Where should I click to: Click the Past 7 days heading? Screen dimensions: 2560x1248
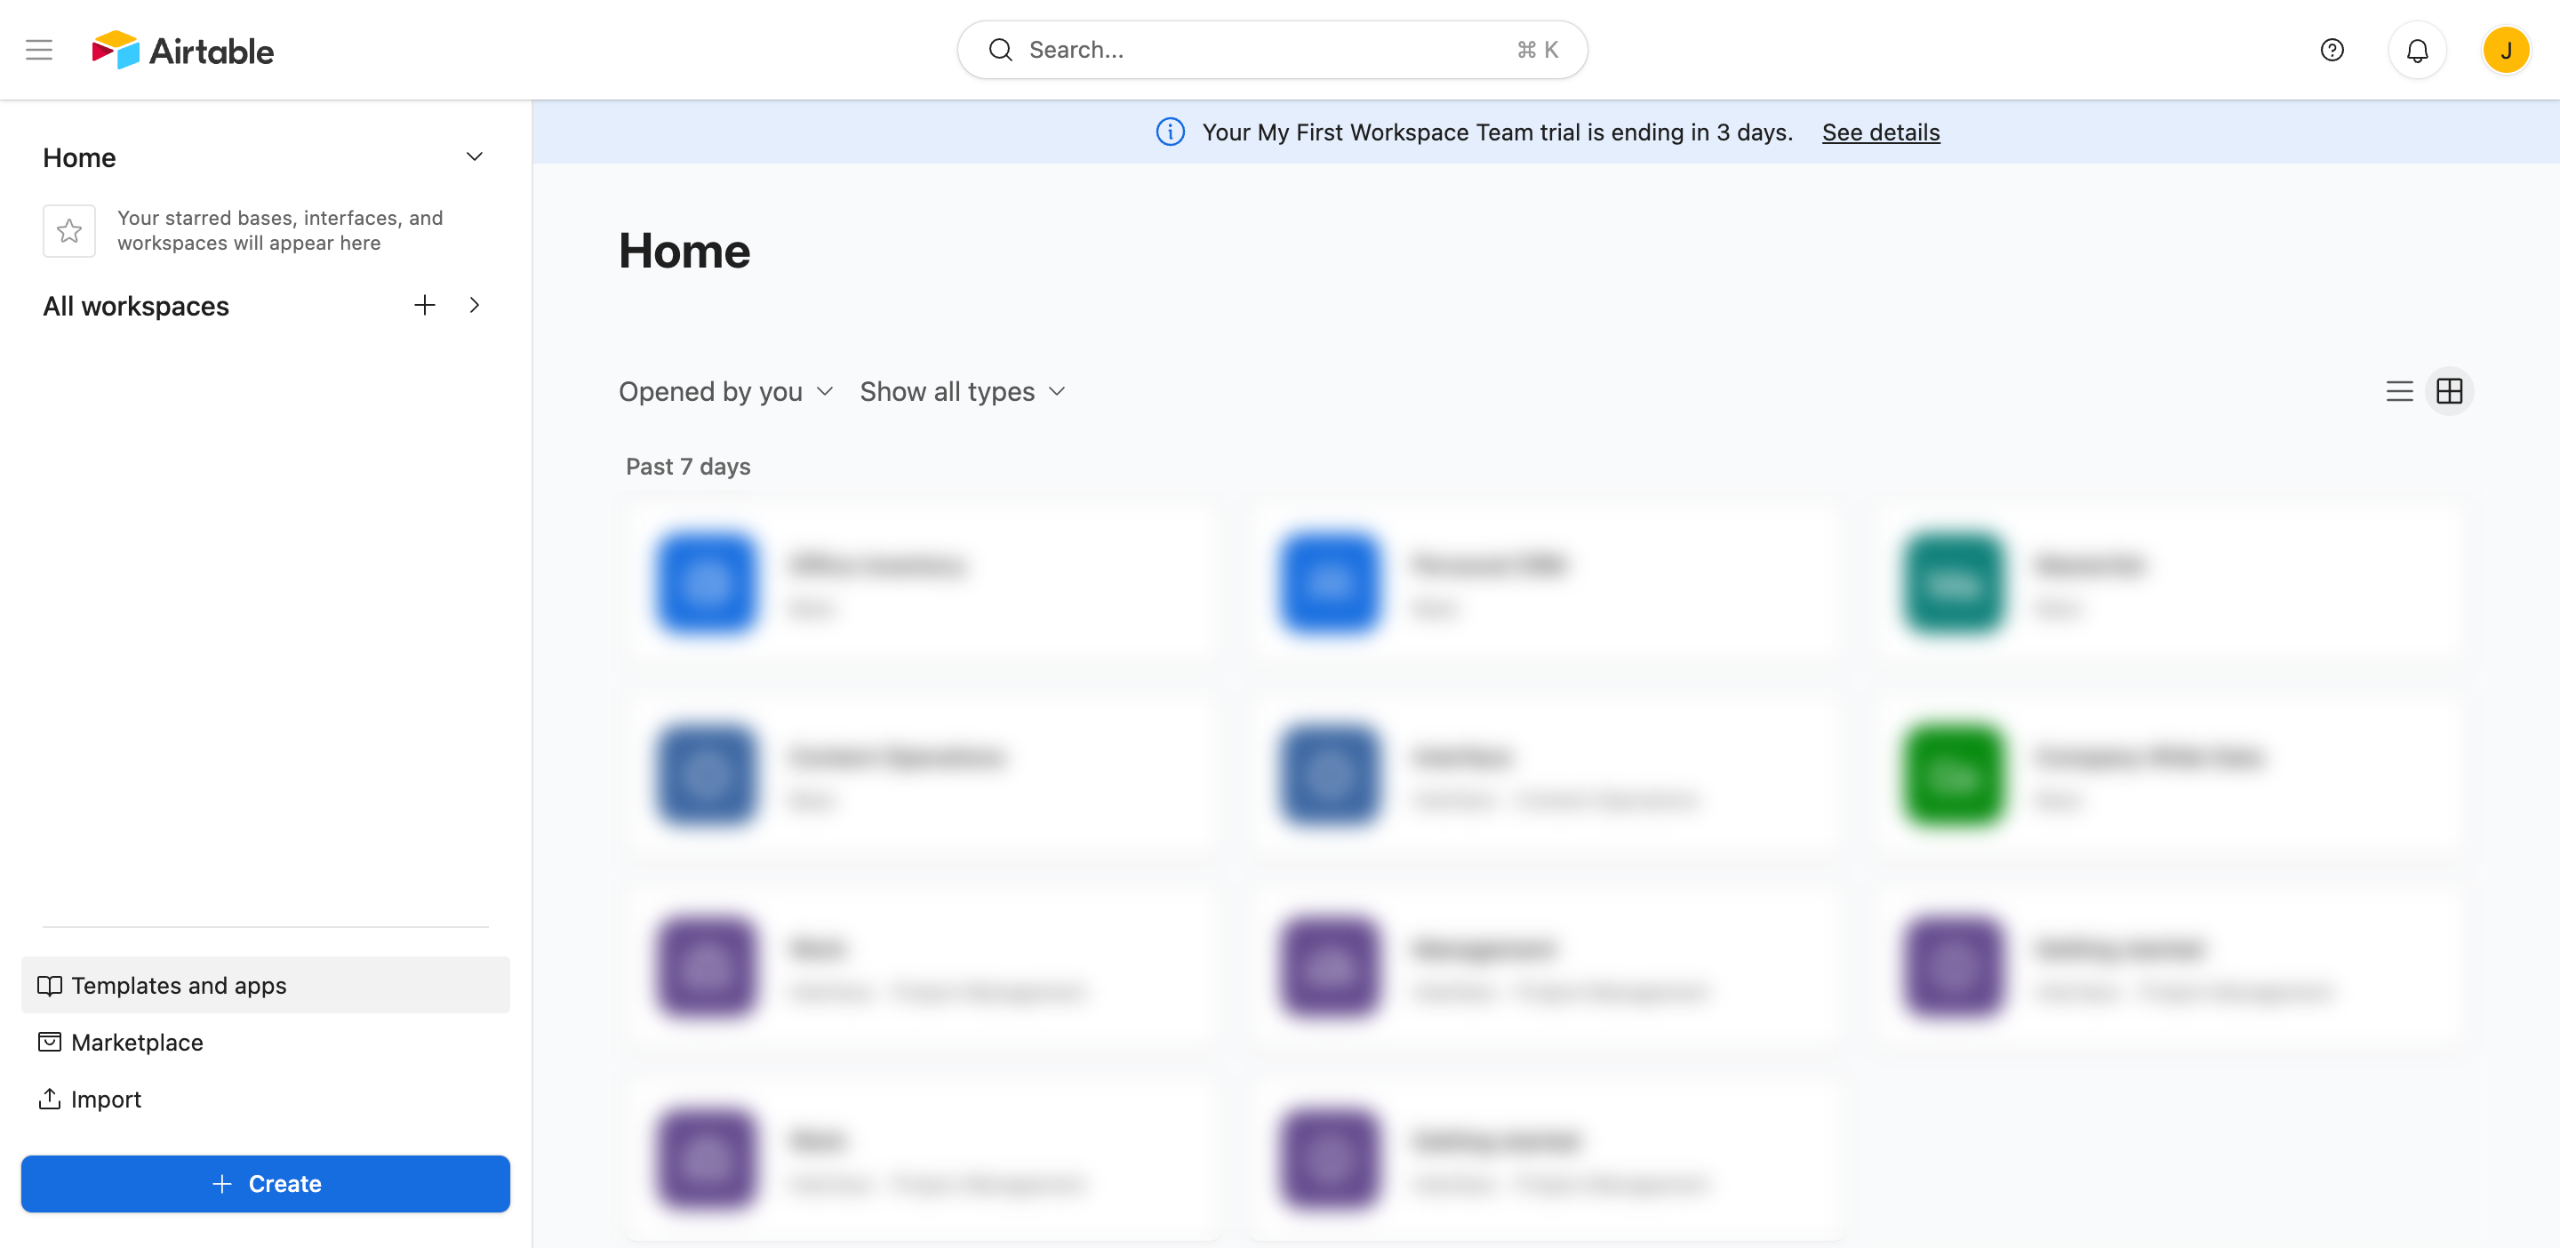click(x=688, y=467)
